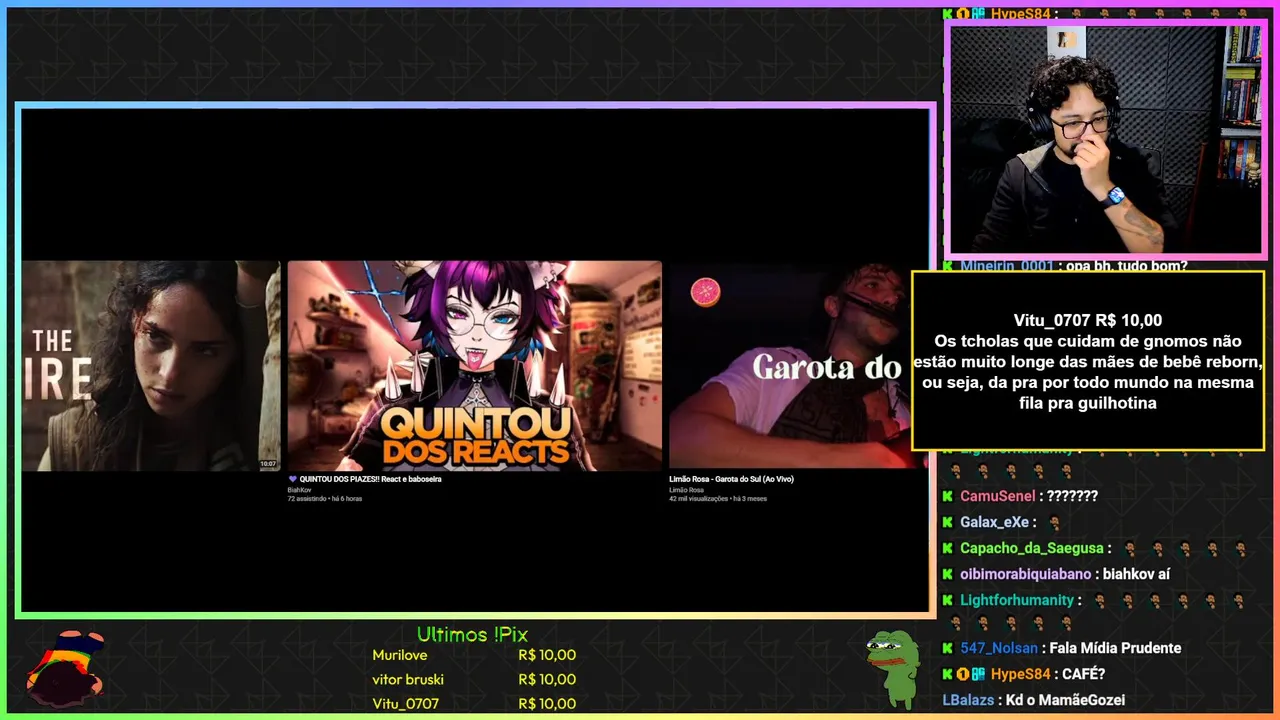Click the Kick badge beside Capacho_da_Saegusa
This screenshot has height=720, width=1280.
pos(948,548)
